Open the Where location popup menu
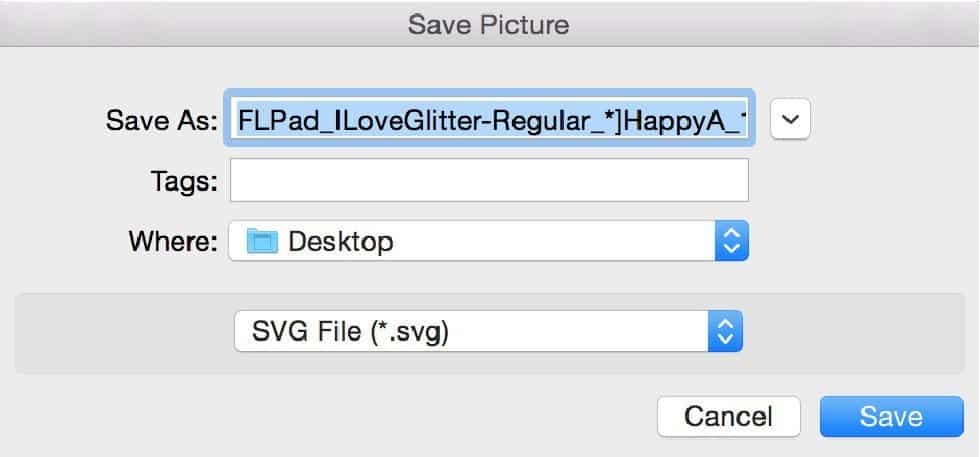This screenshot has height=457, width=980. pos(489,241)
